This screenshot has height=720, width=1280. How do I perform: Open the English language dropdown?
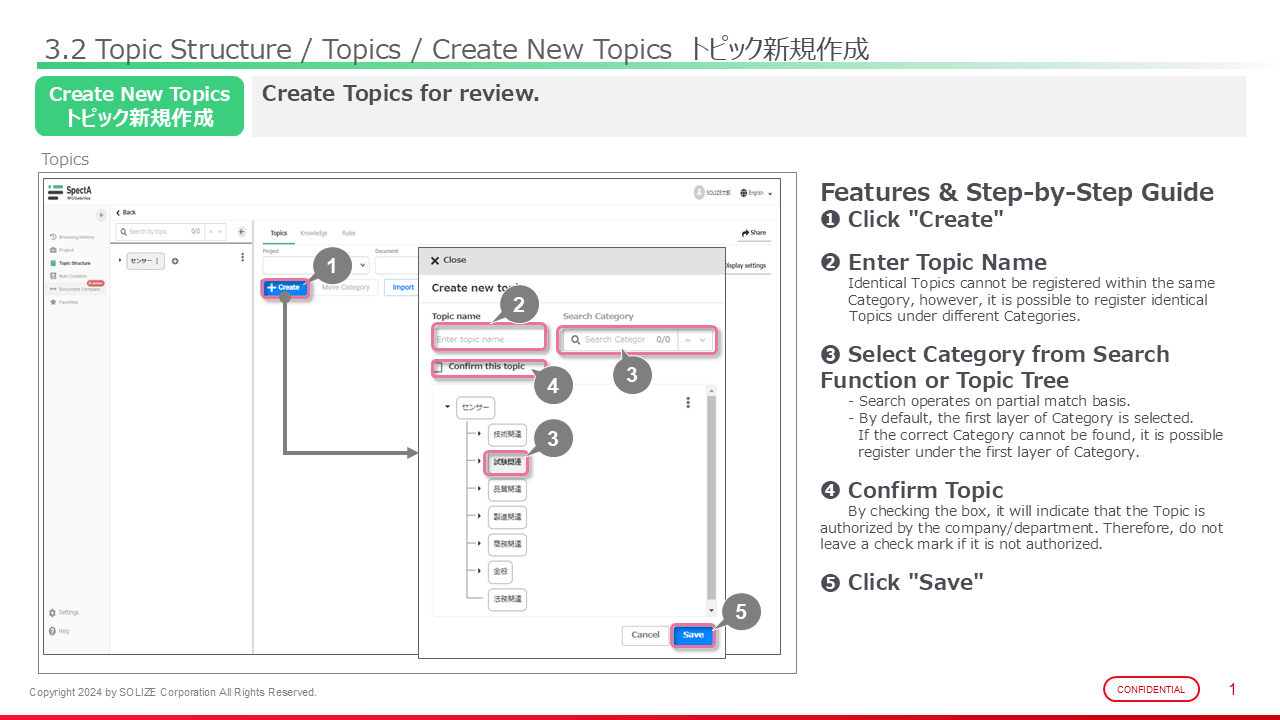pos(756,193)
